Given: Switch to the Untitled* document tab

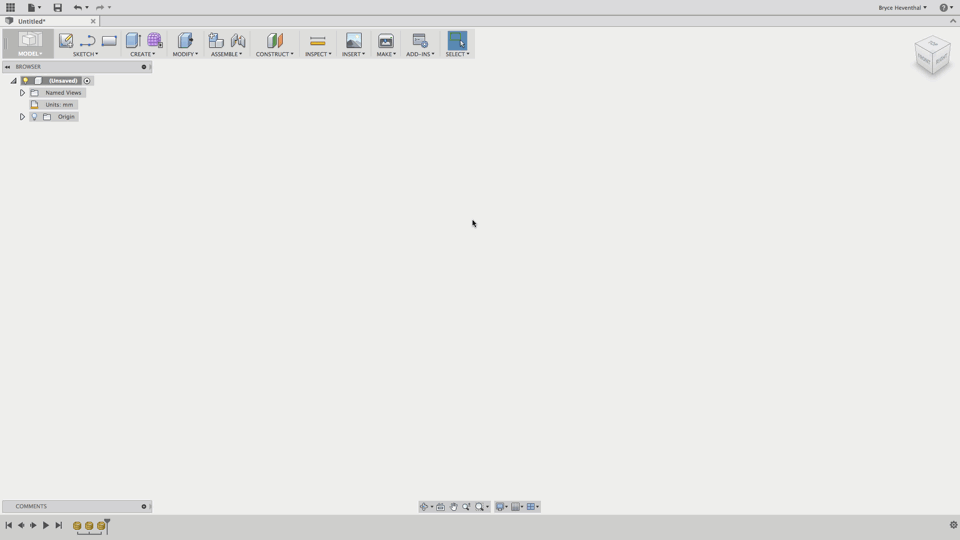Looking at the screenshot, I should 32,21.
